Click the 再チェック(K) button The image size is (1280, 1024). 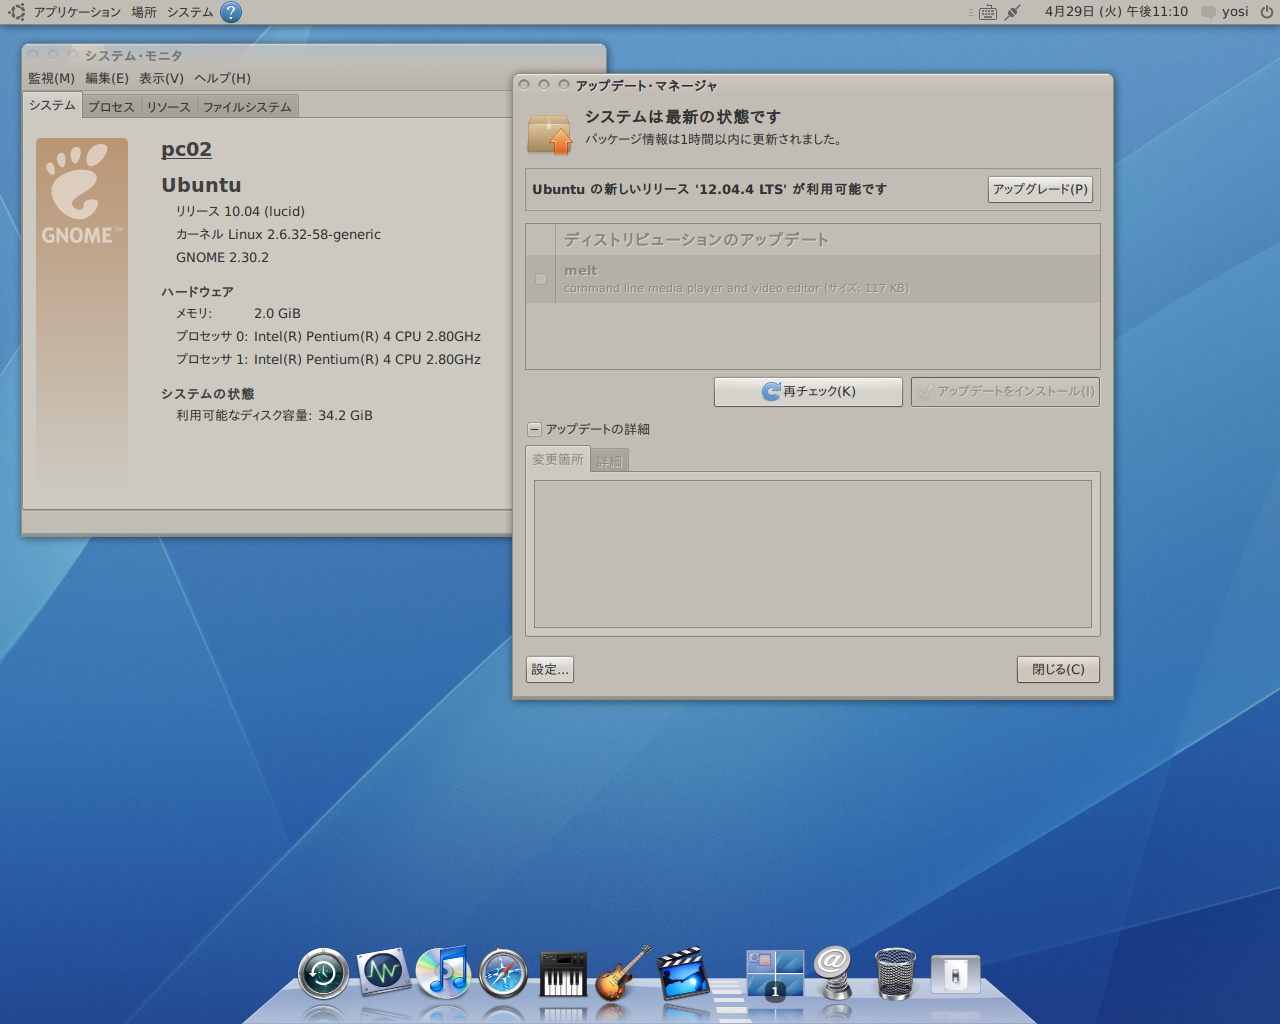click(x=808, y=391)
